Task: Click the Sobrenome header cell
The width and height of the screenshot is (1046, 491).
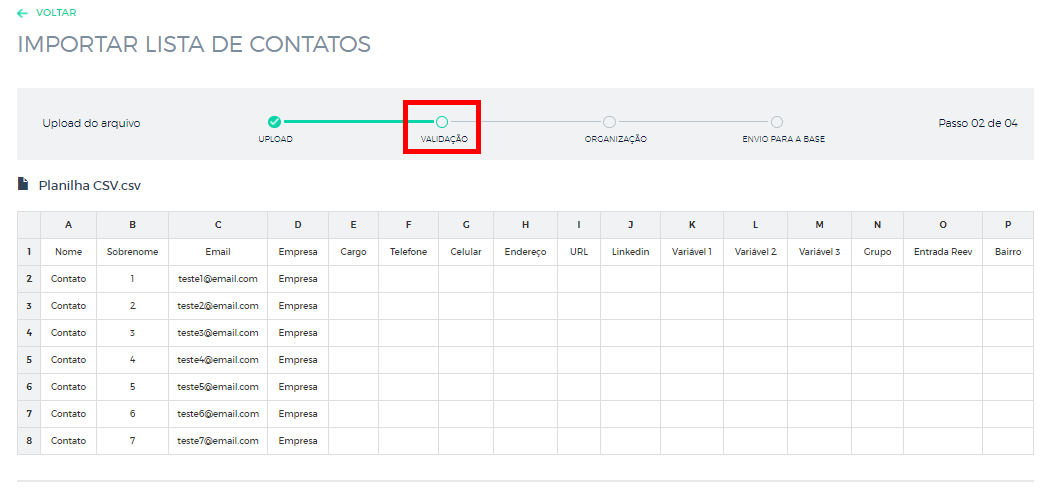Action: point(133,252)
